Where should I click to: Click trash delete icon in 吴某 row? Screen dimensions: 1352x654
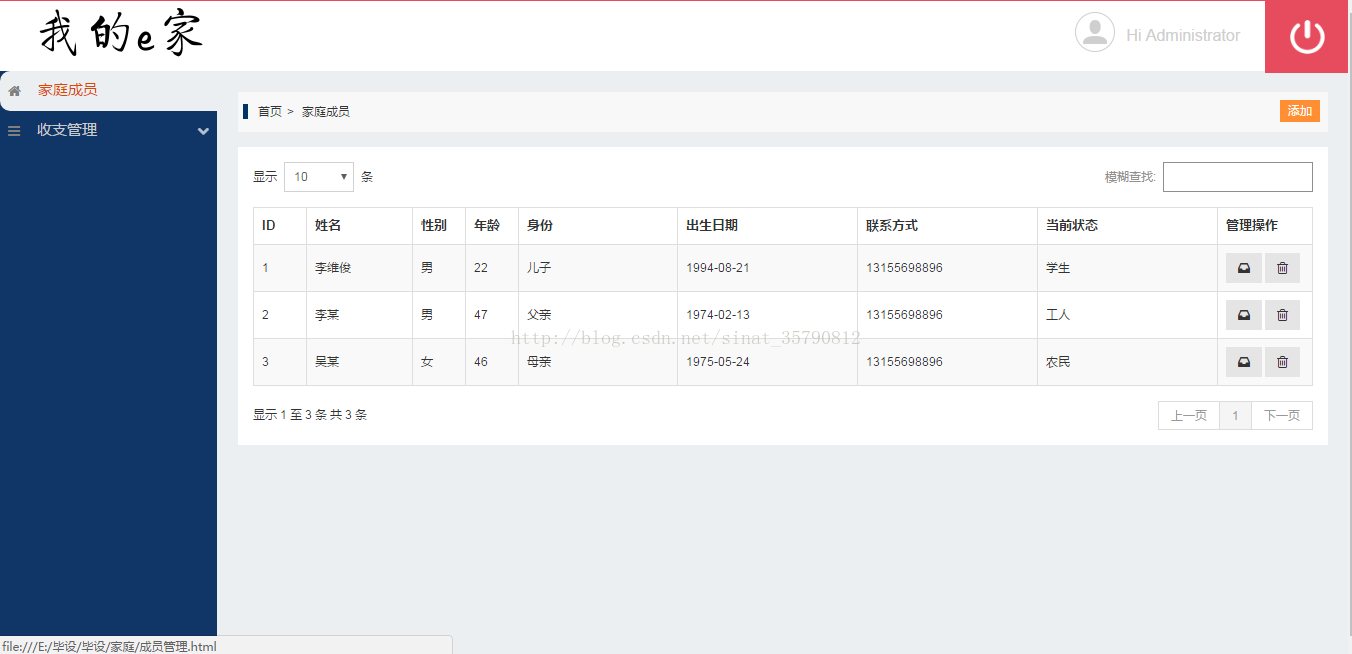(x=1283, y=362)
